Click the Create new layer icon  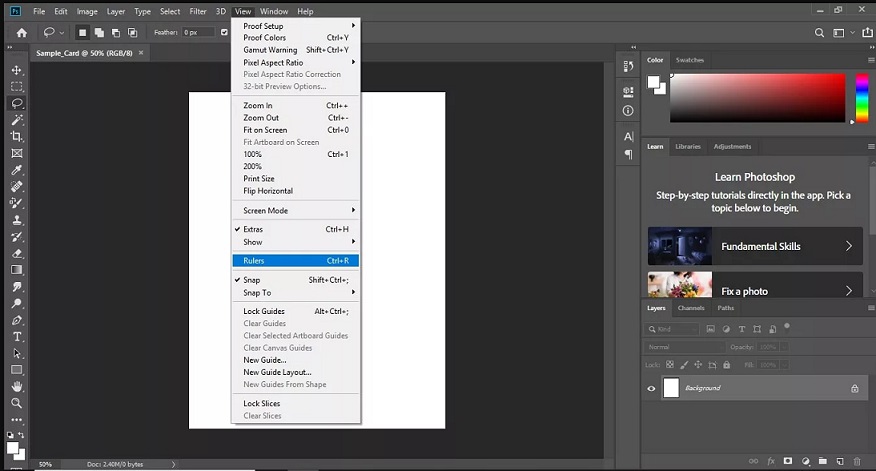point(840,461)
